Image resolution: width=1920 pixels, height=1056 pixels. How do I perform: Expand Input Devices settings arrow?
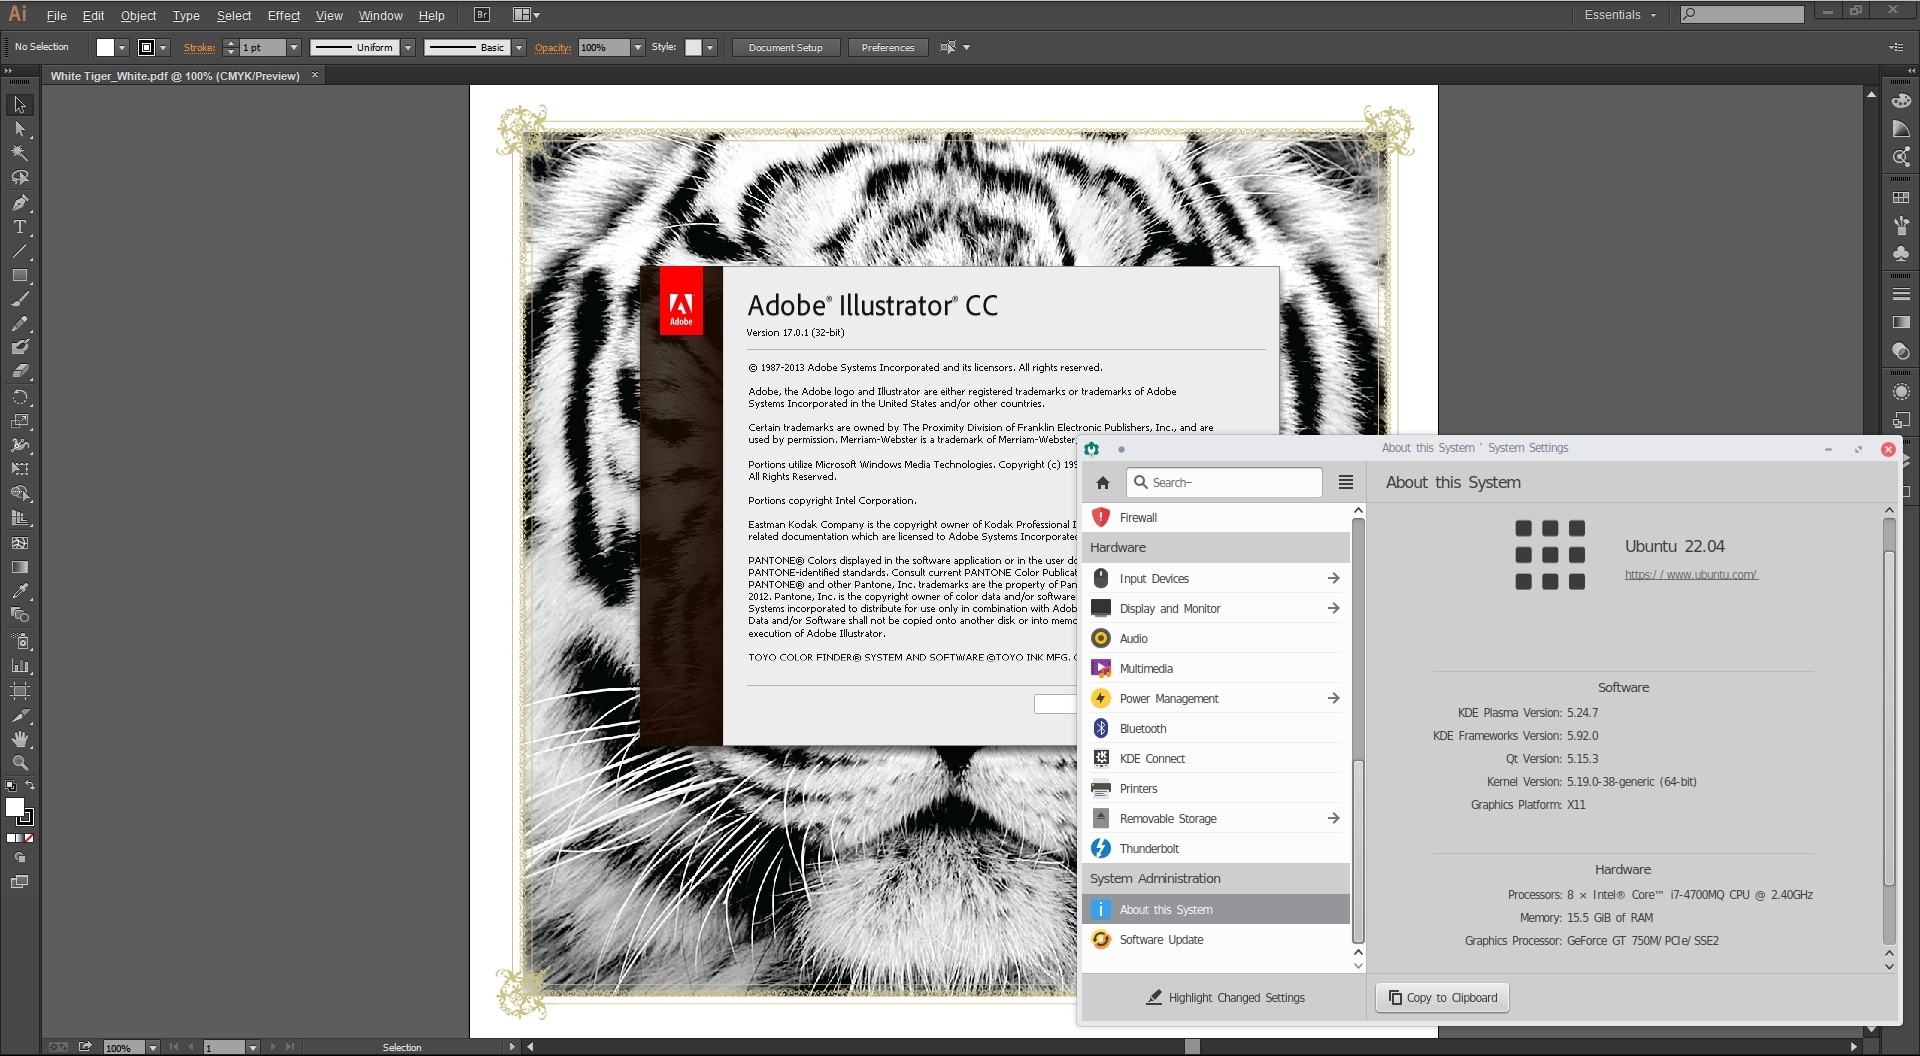point(1333,578)
